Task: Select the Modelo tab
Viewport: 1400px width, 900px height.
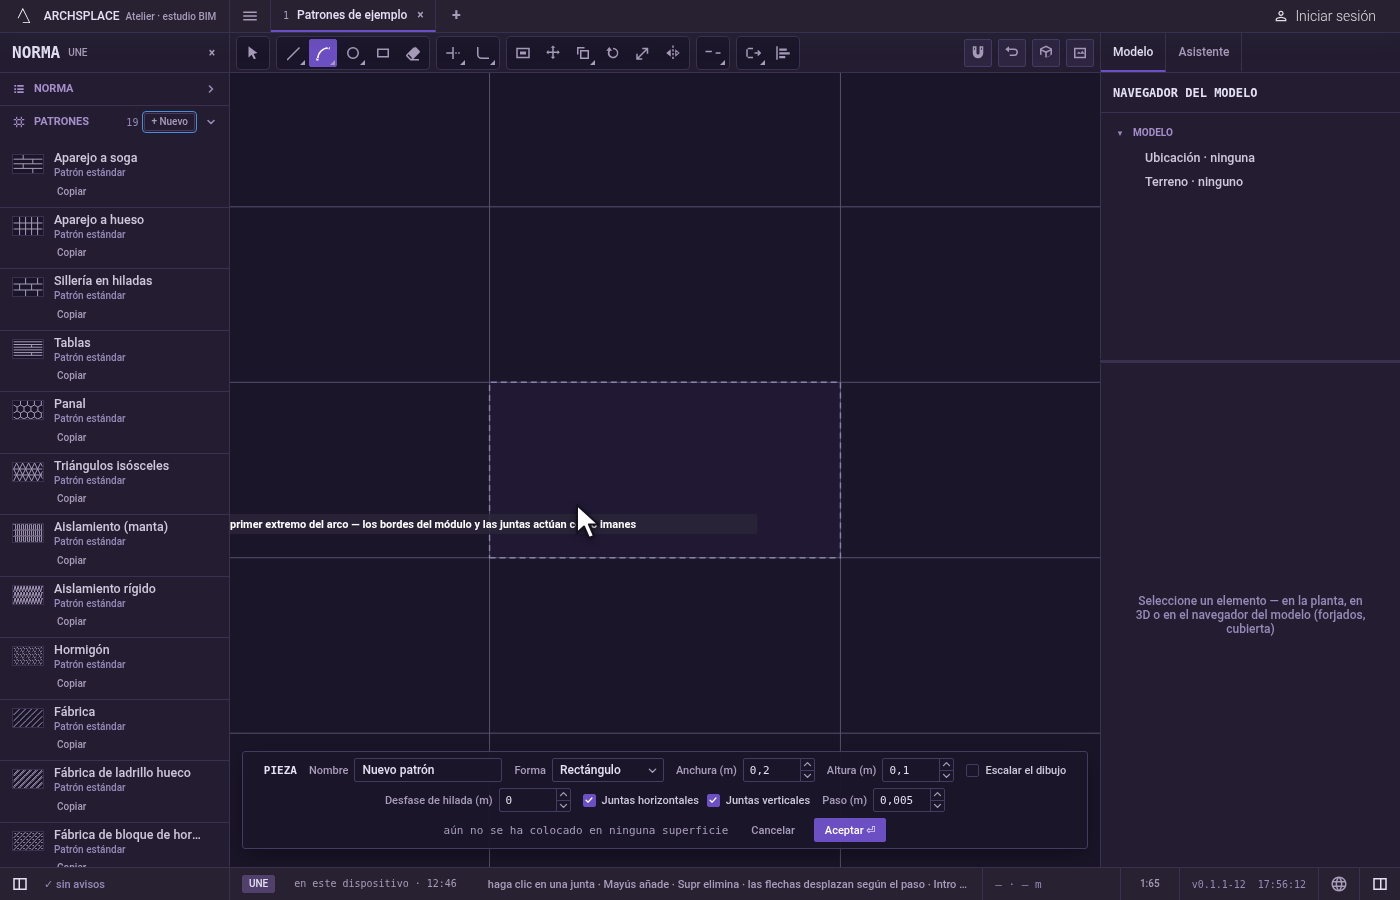Action: 1133,52
